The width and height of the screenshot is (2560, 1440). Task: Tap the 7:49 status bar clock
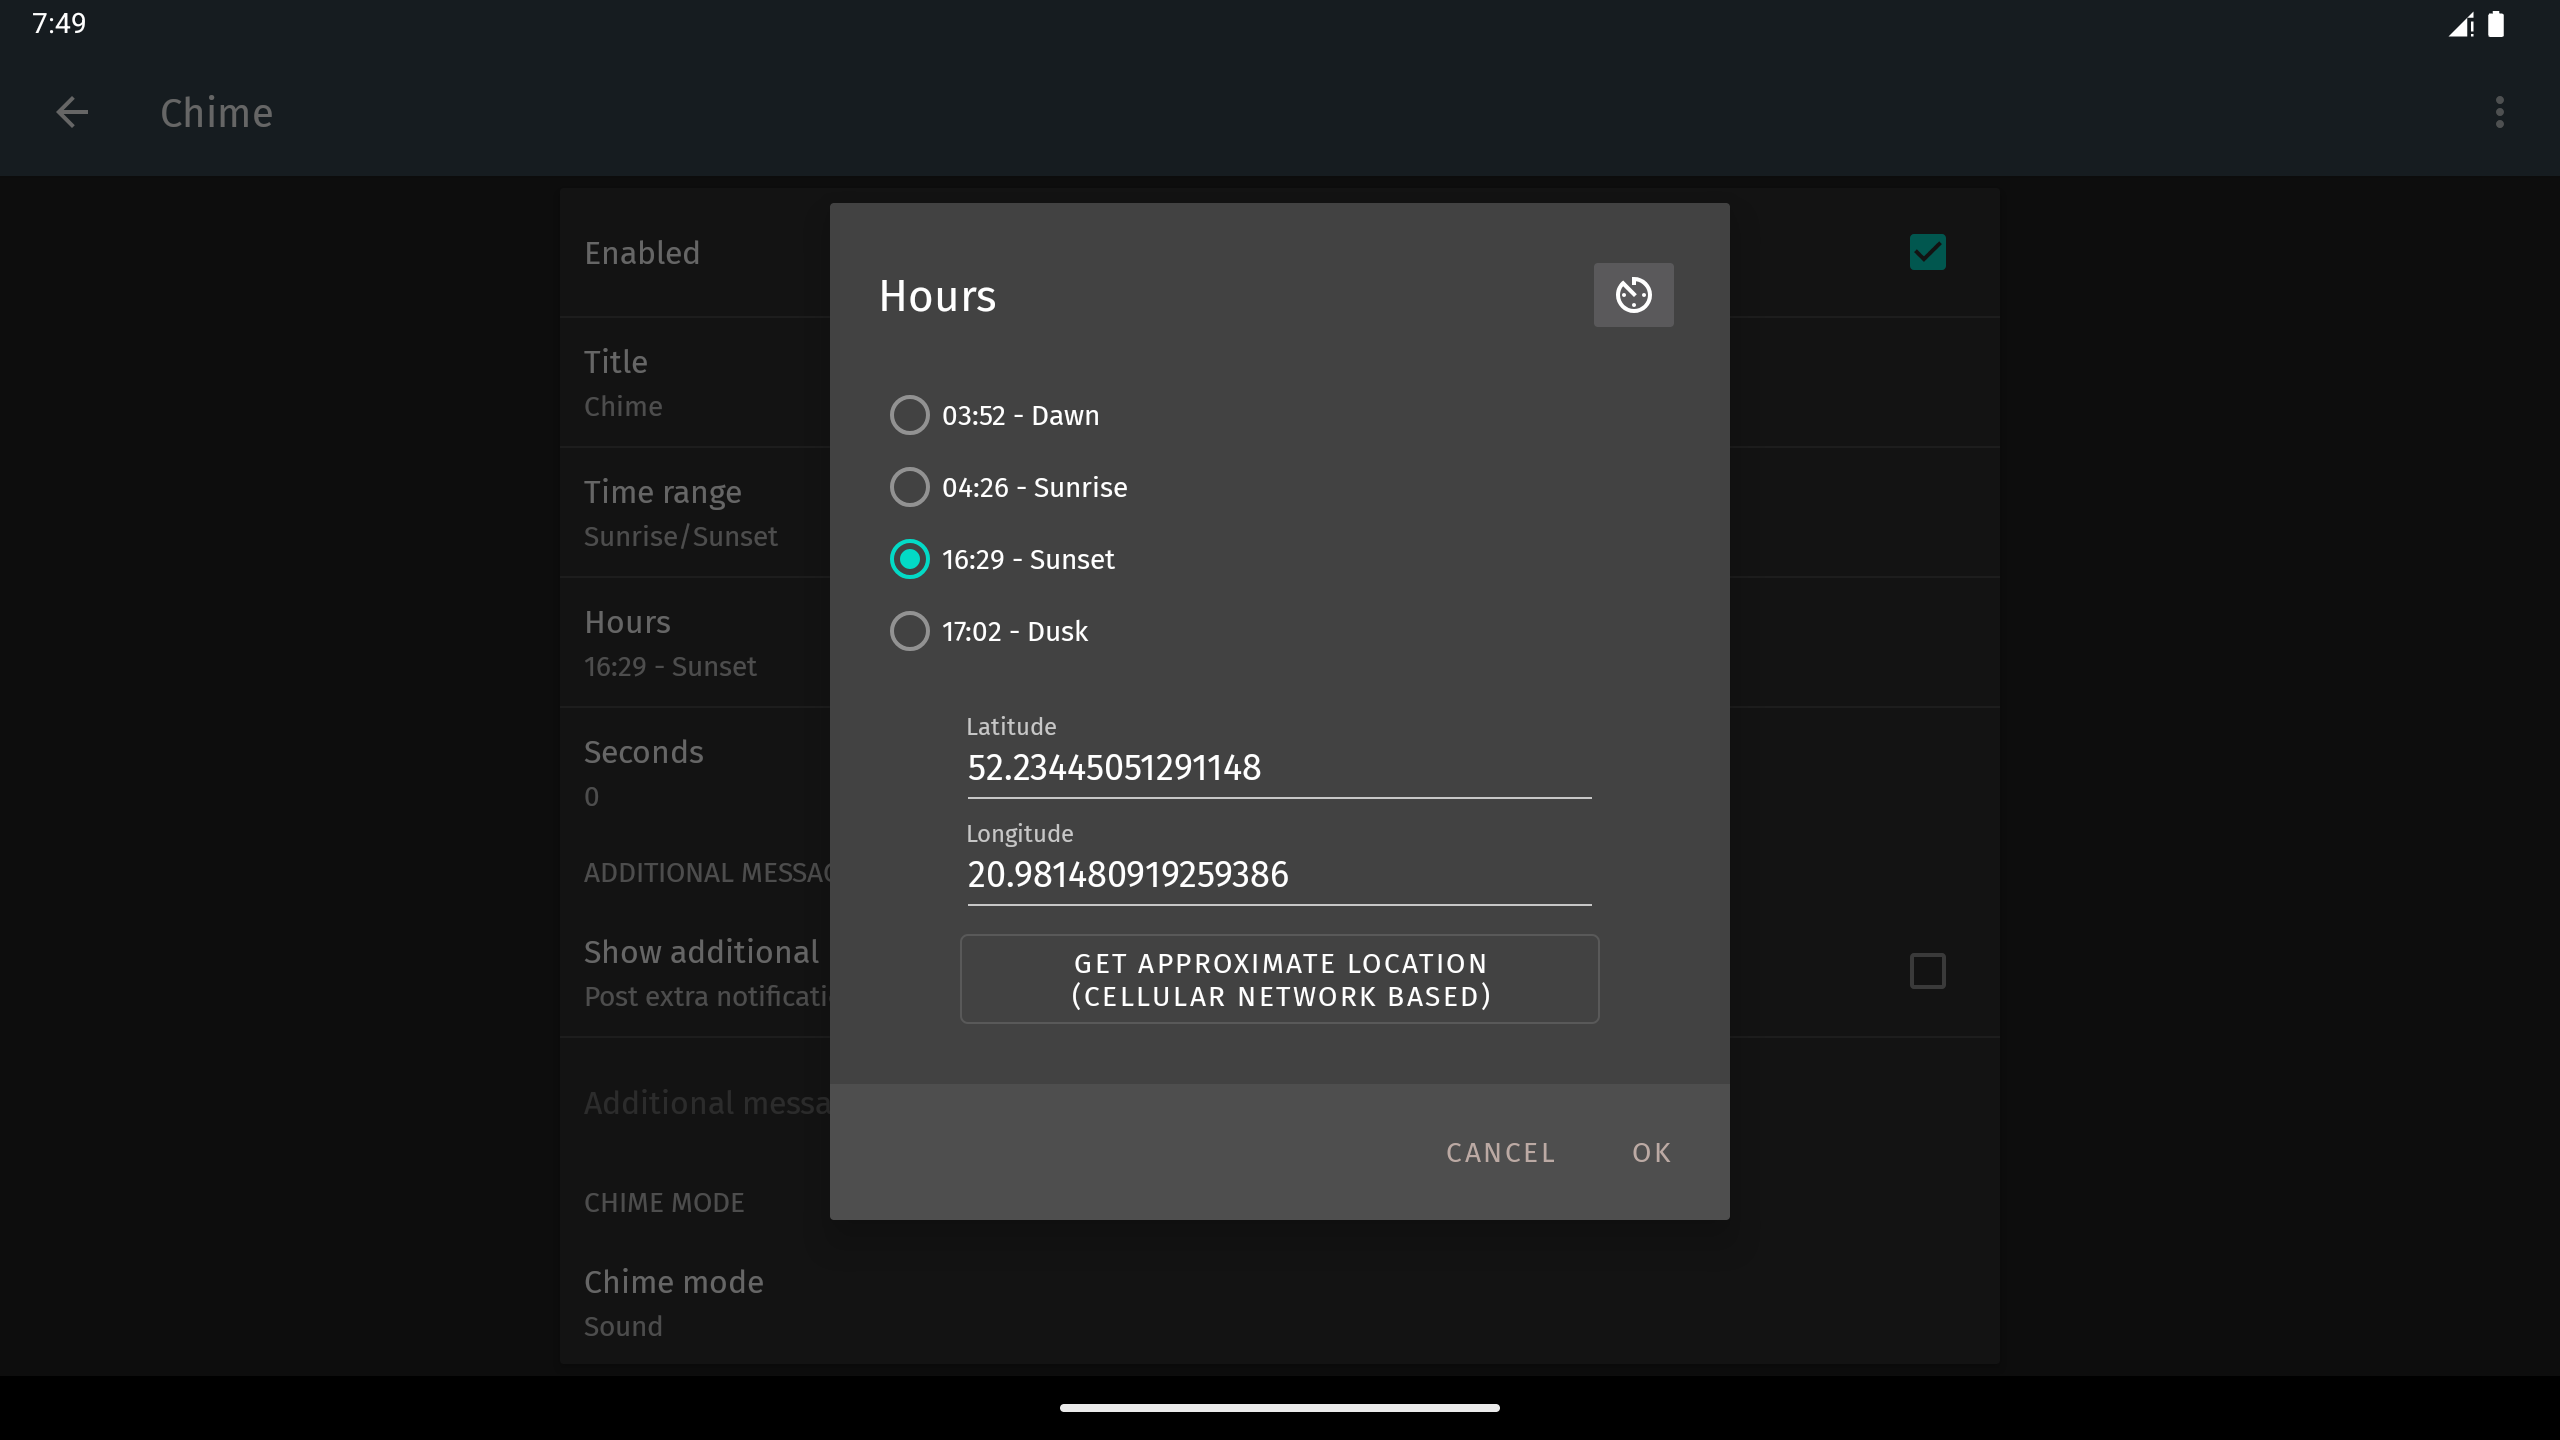coord(59,24)
